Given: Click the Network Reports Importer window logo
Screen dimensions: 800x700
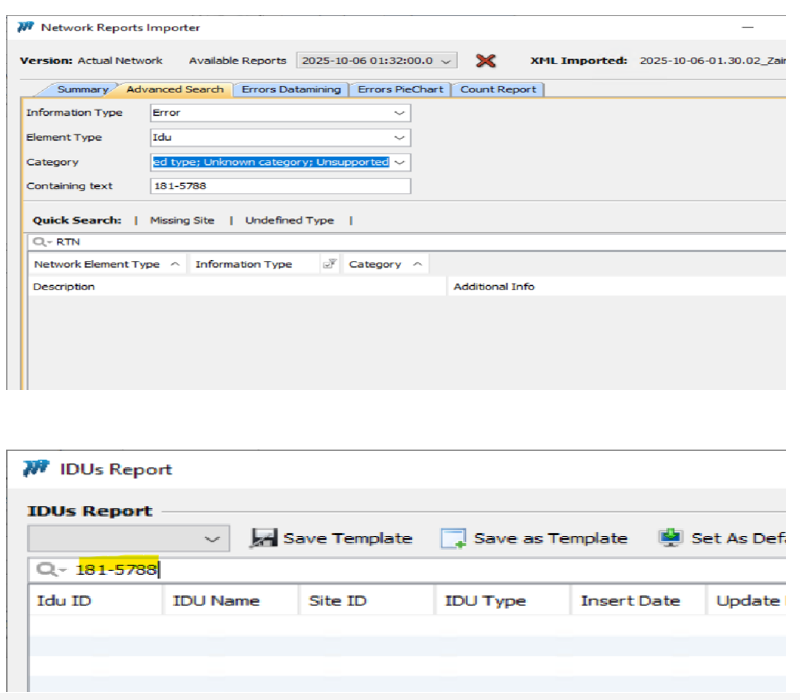Looking at the screenshot, I should [27, 27].
